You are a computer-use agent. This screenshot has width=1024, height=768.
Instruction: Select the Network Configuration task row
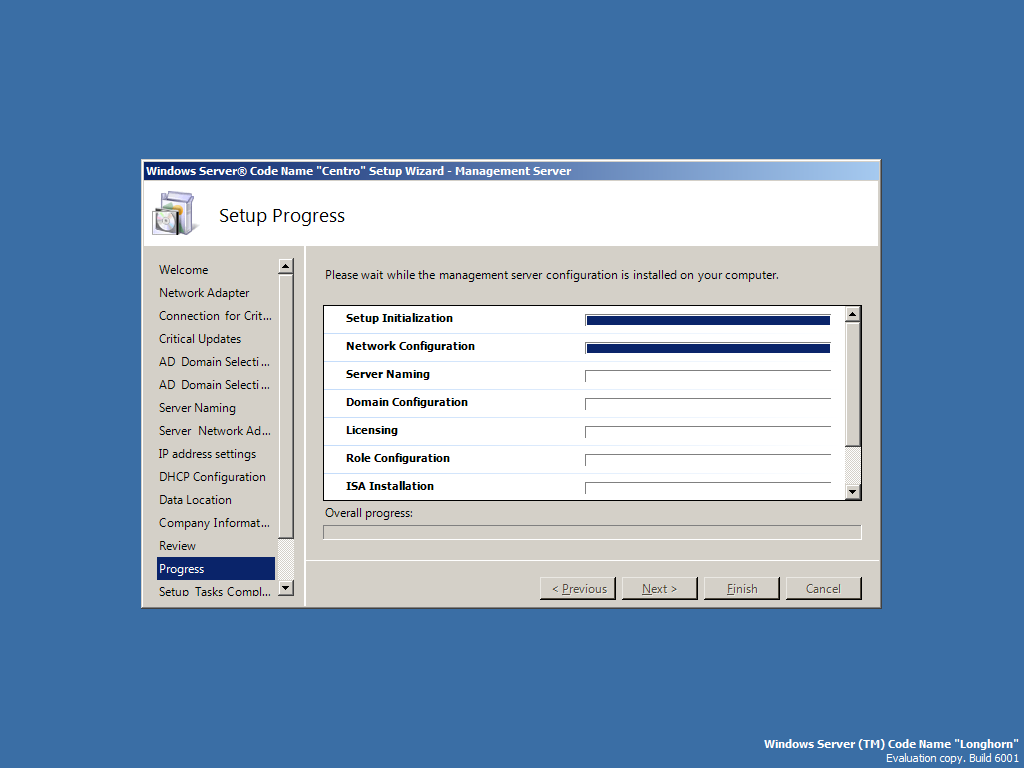click(x=584, y=347)
